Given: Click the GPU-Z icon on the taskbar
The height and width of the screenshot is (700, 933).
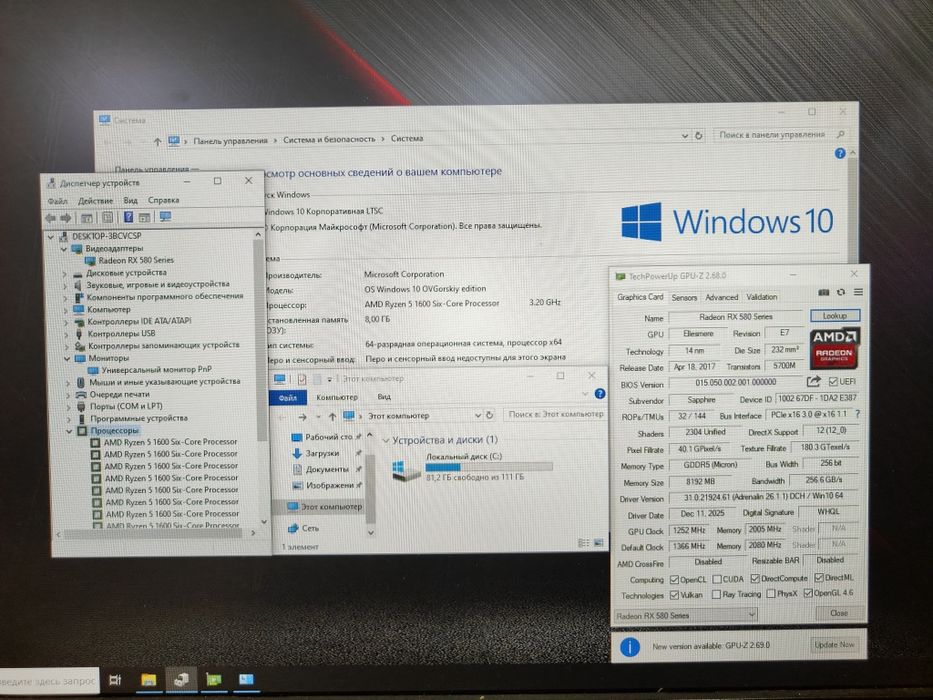Looking at the screenshot, I should [214, 679].
